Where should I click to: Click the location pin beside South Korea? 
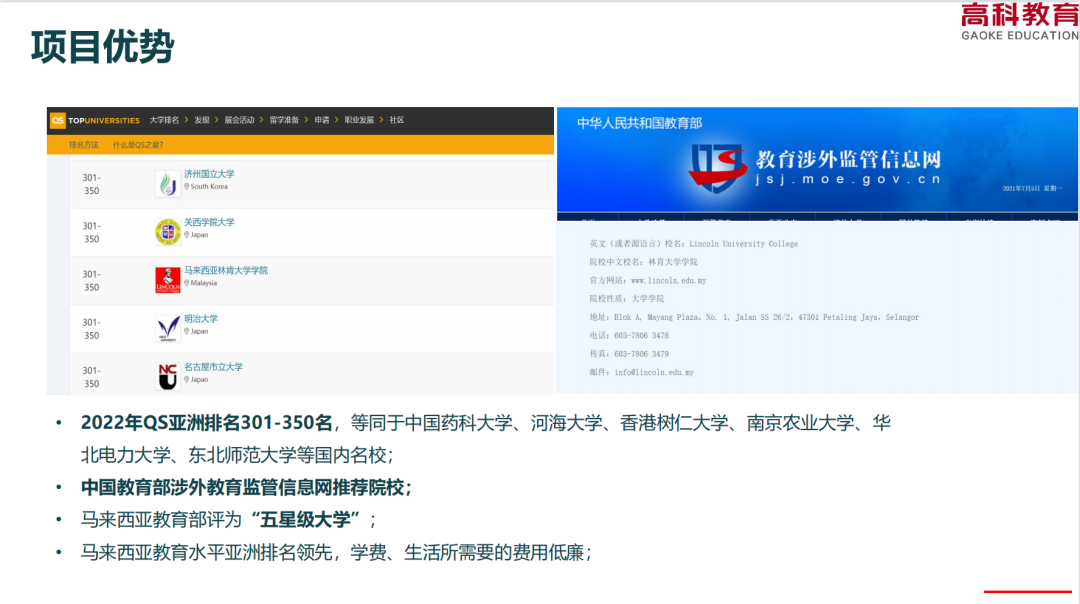(187, 187)
